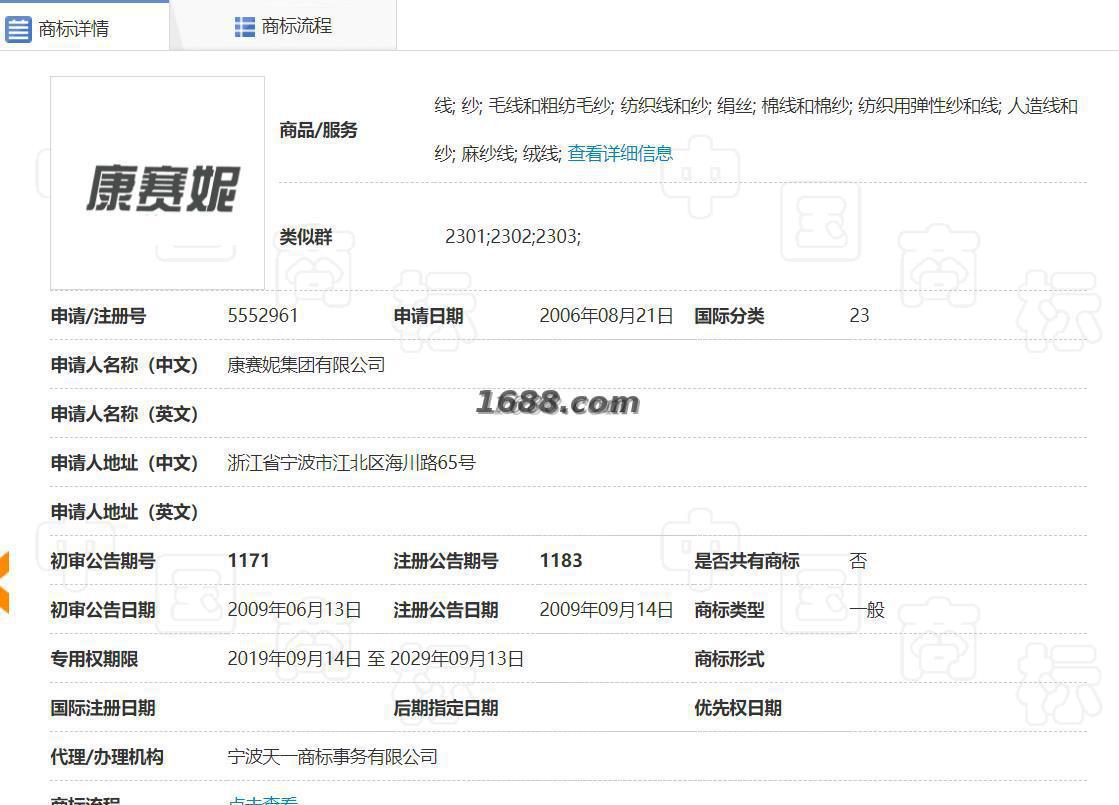Click the 申请人地址（中文） label

pos(124,463)
